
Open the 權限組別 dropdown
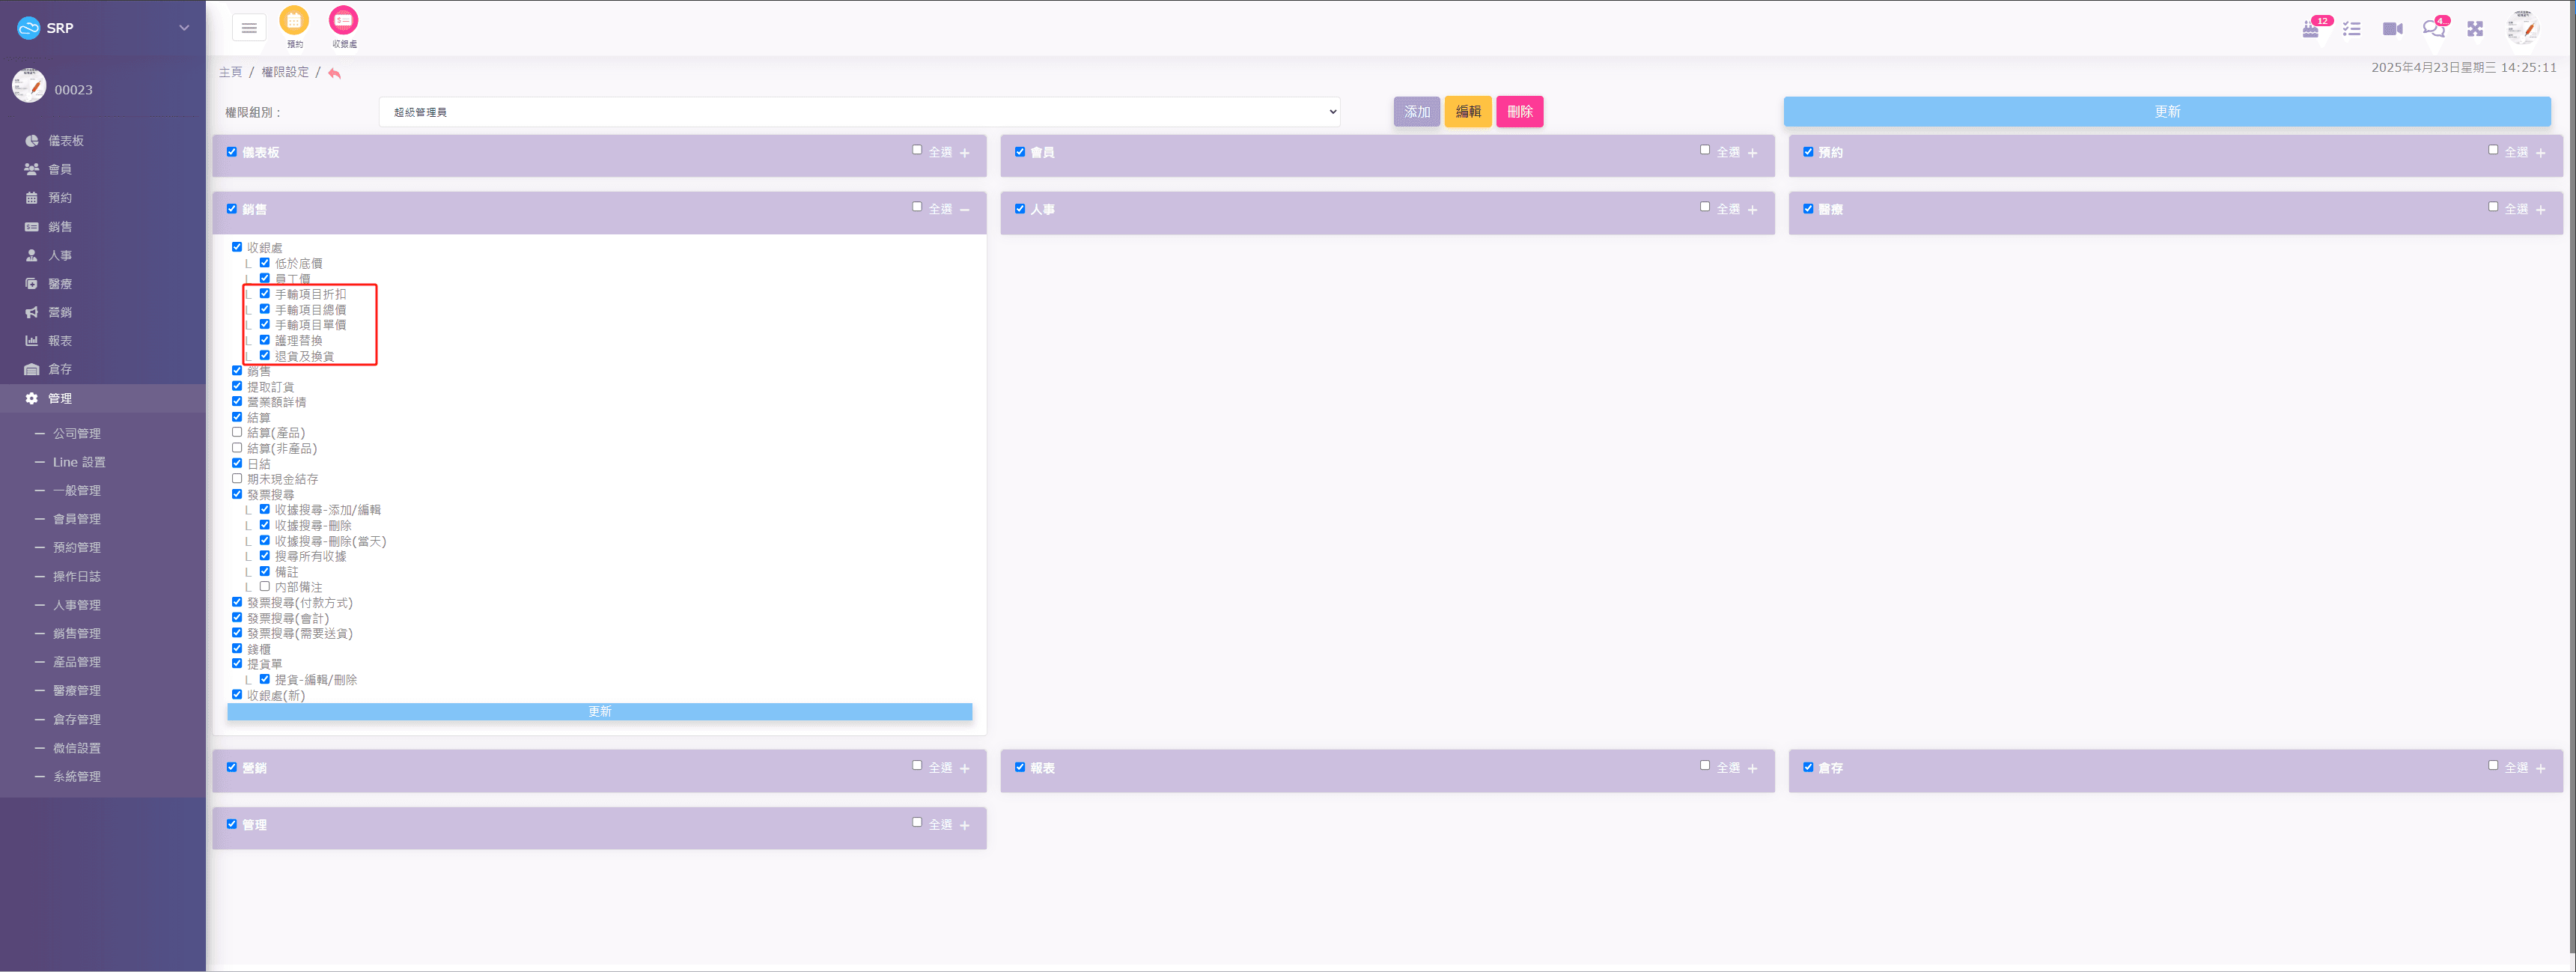(x=859, y=112)
